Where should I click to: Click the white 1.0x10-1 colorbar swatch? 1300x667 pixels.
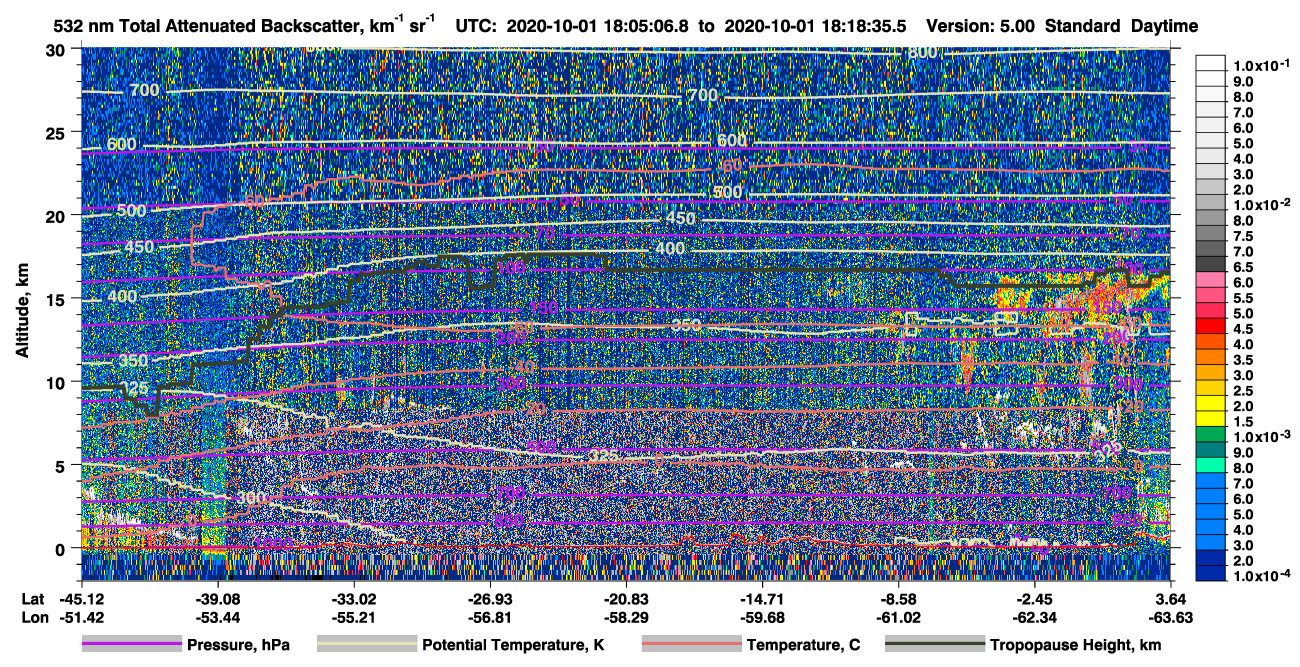(1213, 65)
